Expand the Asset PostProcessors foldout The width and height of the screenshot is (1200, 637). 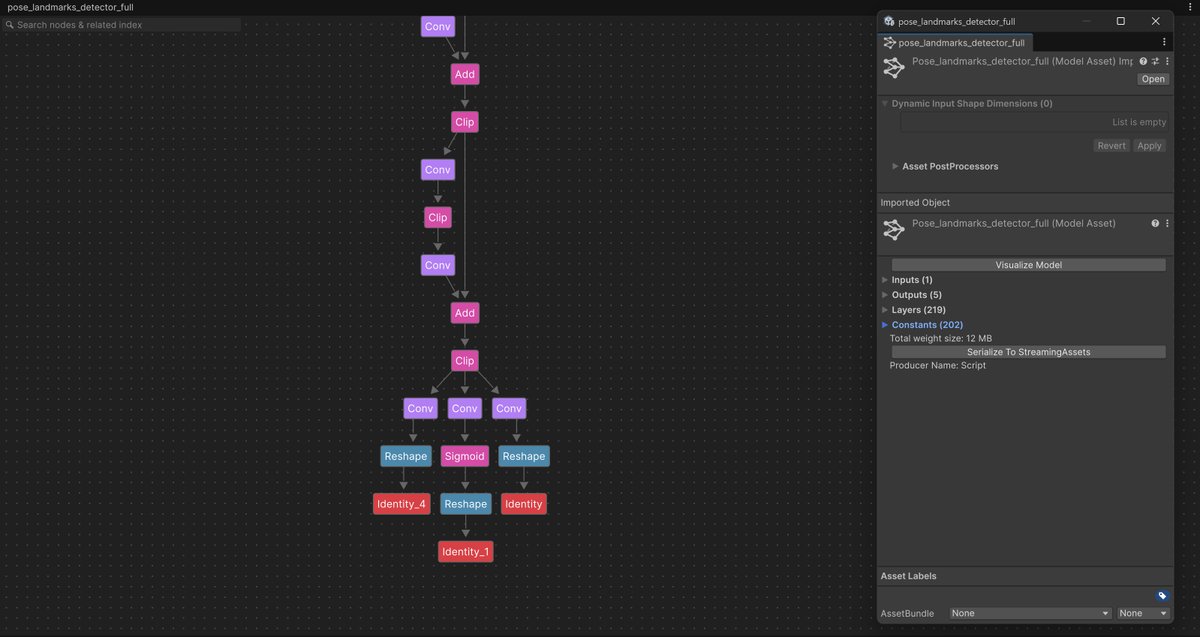point(895,166)
